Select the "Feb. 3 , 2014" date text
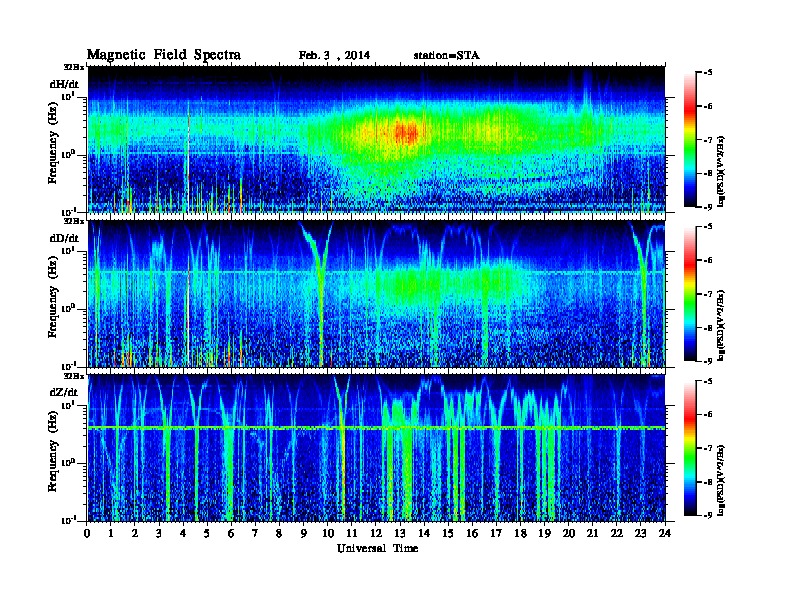Image resolution: width=792 pixels, height=612 pixels. 334,56
